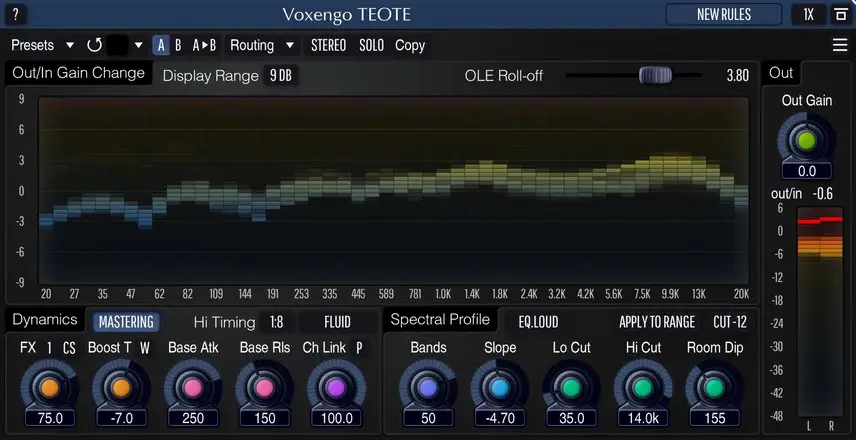Click the Base Rls knob
Viewport: 856px width, 440px height.
[x=264, y=388]
